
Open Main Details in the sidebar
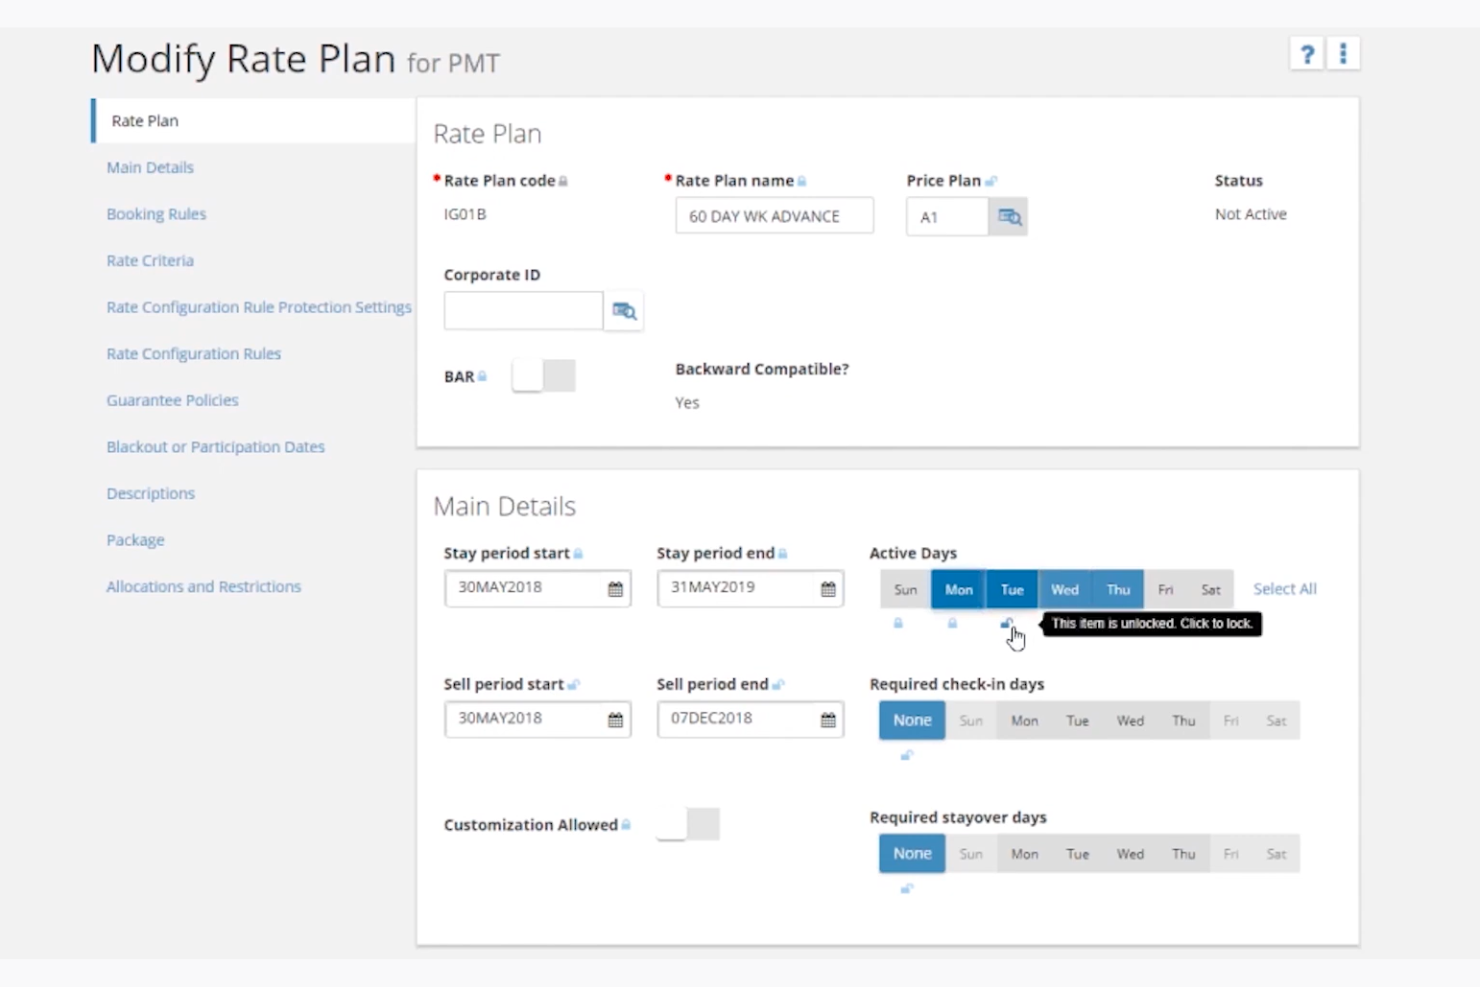tap(150, 167)
